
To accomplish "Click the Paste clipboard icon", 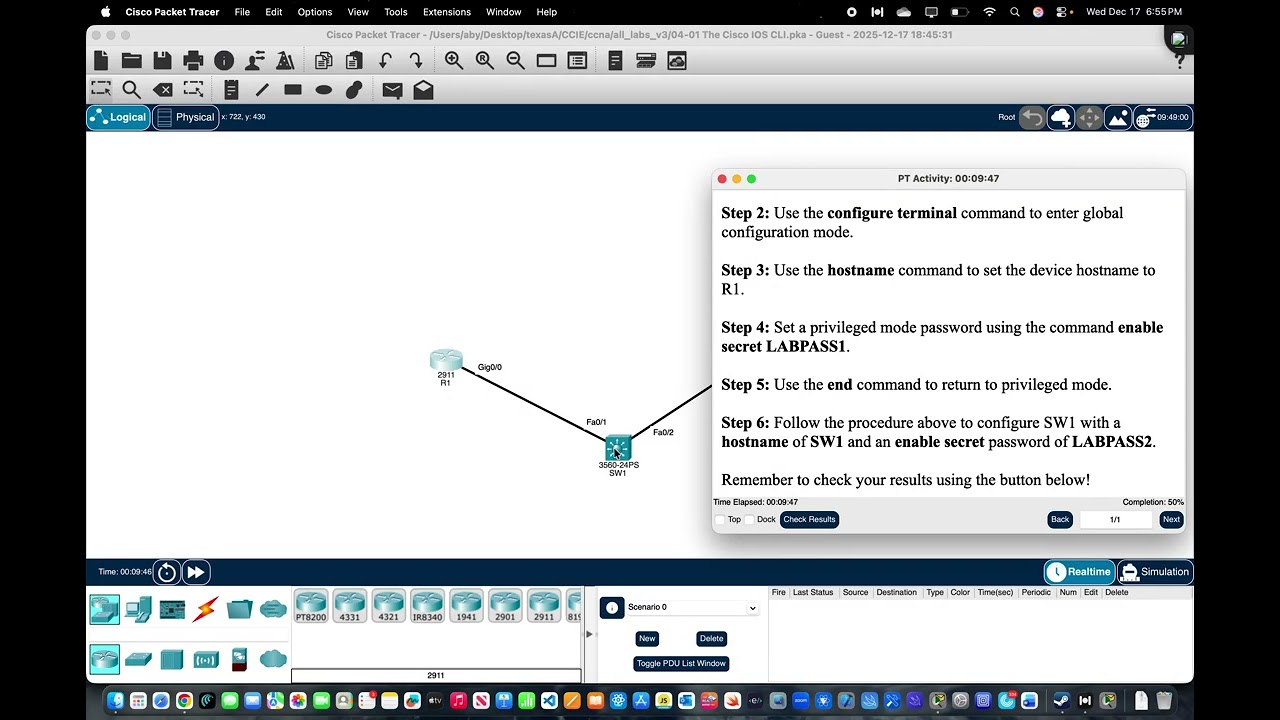I will (x=353, y=61).
